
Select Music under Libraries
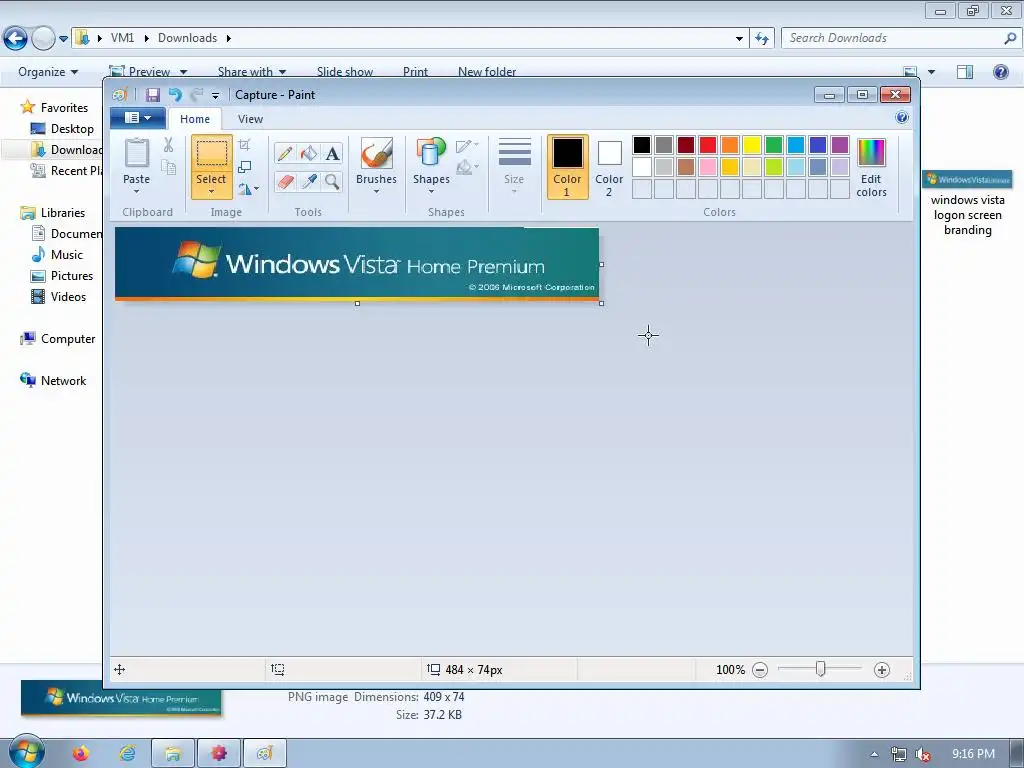tap(57, 255)
